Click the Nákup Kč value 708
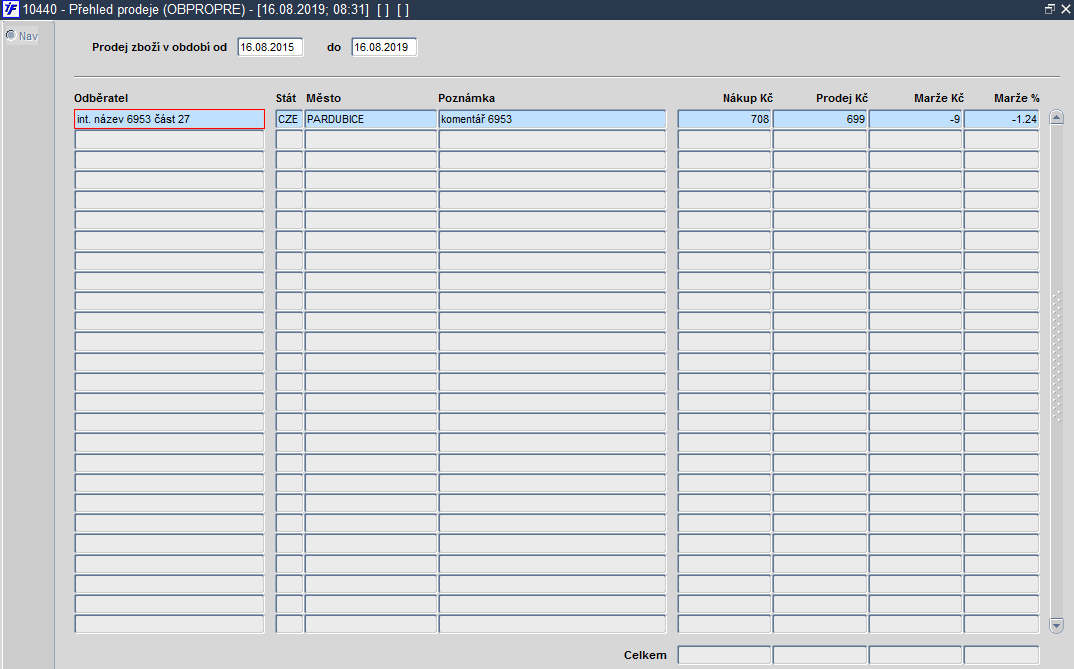This screenshot has height=669, width=1074. tap(724, 119)
